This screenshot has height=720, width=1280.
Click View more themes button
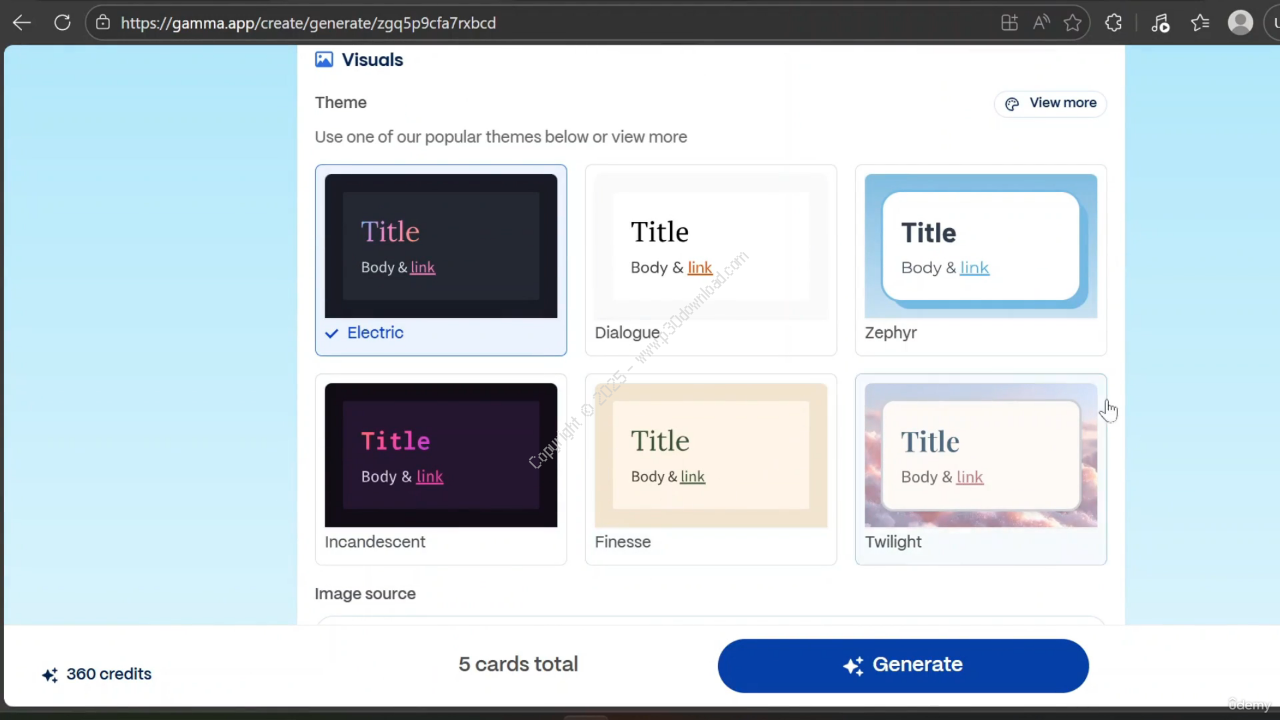point(1050,103)
